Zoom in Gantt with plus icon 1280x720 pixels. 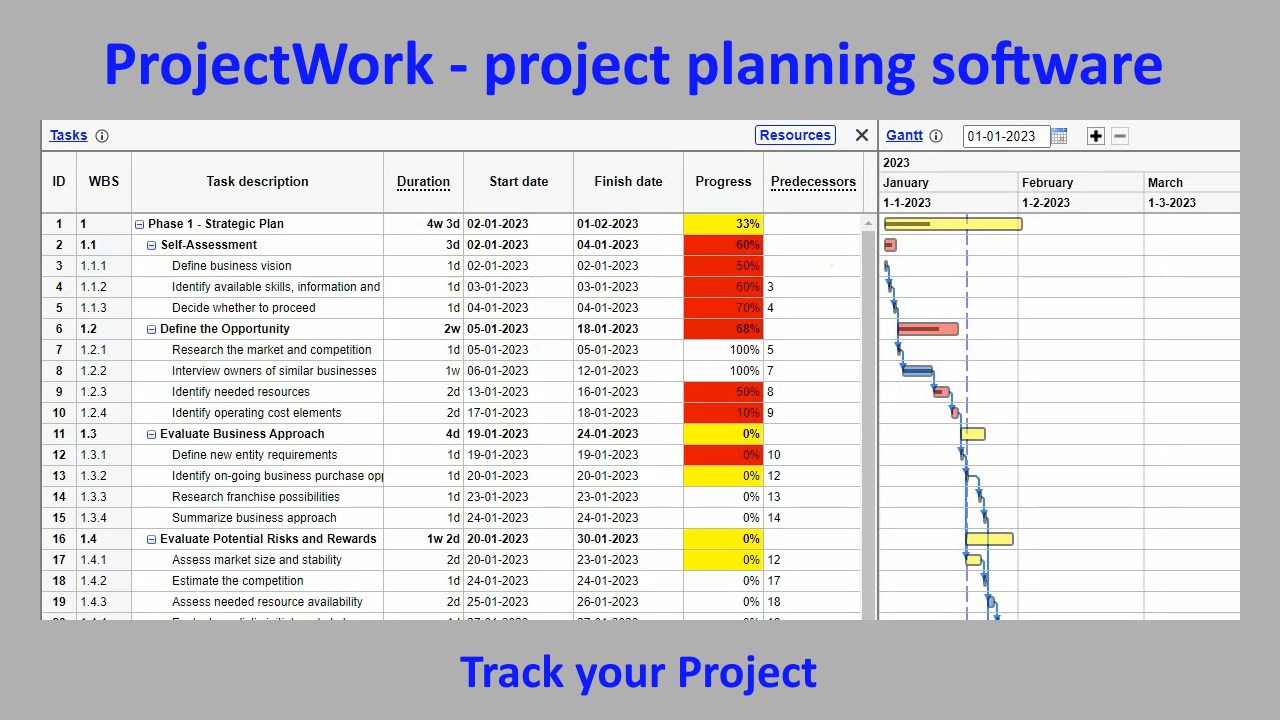click(1096, 136)
